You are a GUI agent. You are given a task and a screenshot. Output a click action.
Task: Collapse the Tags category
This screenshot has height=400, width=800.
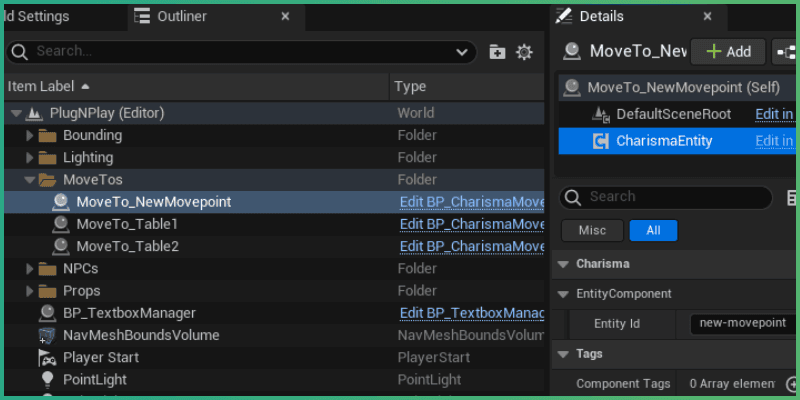click(563, 354)
